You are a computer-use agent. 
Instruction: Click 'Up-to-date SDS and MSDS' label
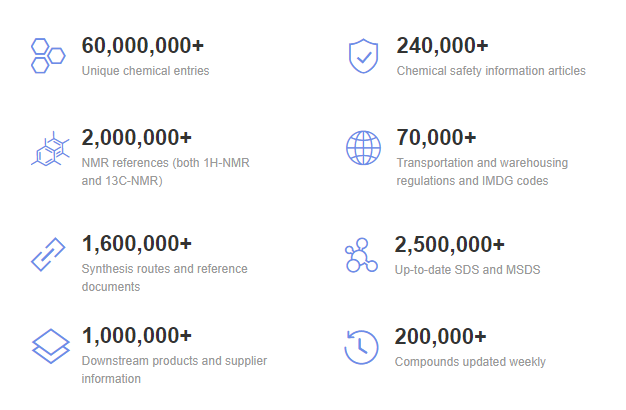[468, 270]
